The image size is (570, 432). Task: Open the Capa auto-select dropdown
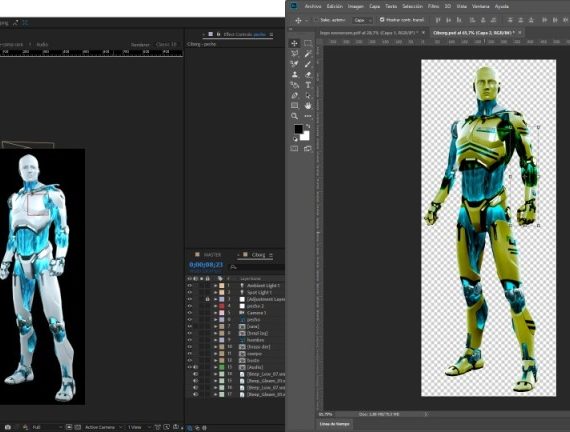(362, 20)
